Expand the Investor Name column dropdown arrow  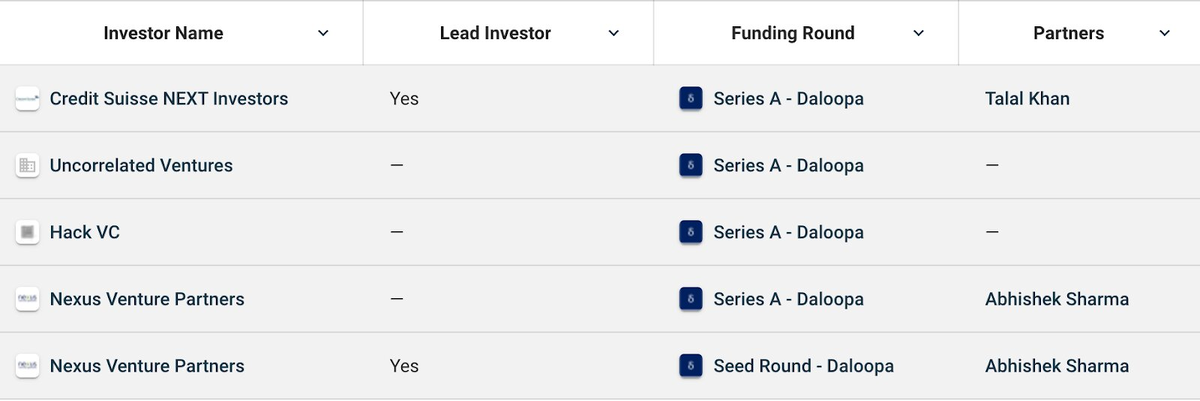pos(323,34)
